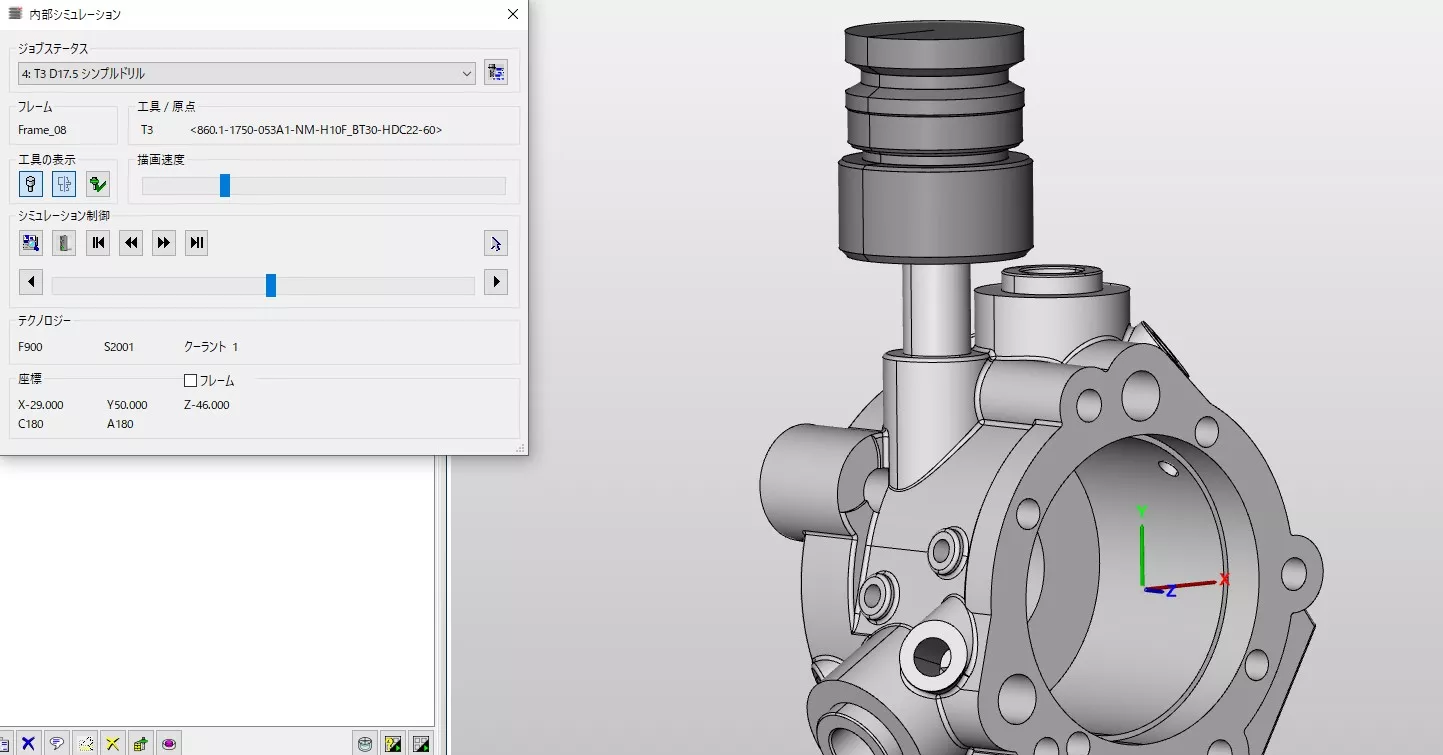
Task: Click the yellow X icon on bottom toolbar
Action: (x=112, y=743)
